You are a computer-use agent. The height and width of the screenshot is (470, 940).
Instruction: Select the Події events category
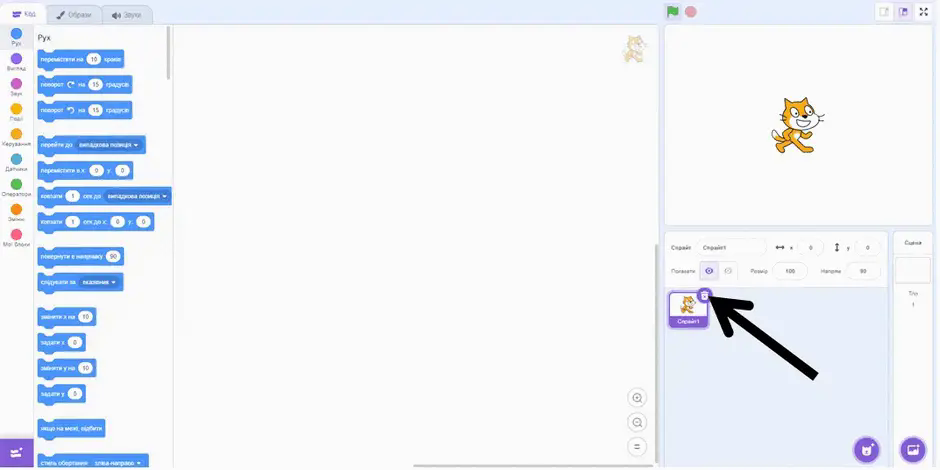point(16,112)
